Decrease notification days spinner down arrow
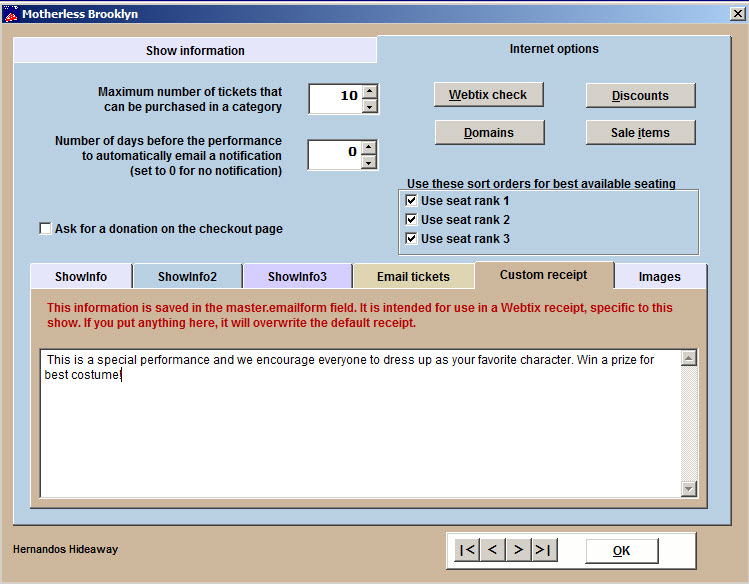The image size is (749, 584). click(x=369, y=161)
